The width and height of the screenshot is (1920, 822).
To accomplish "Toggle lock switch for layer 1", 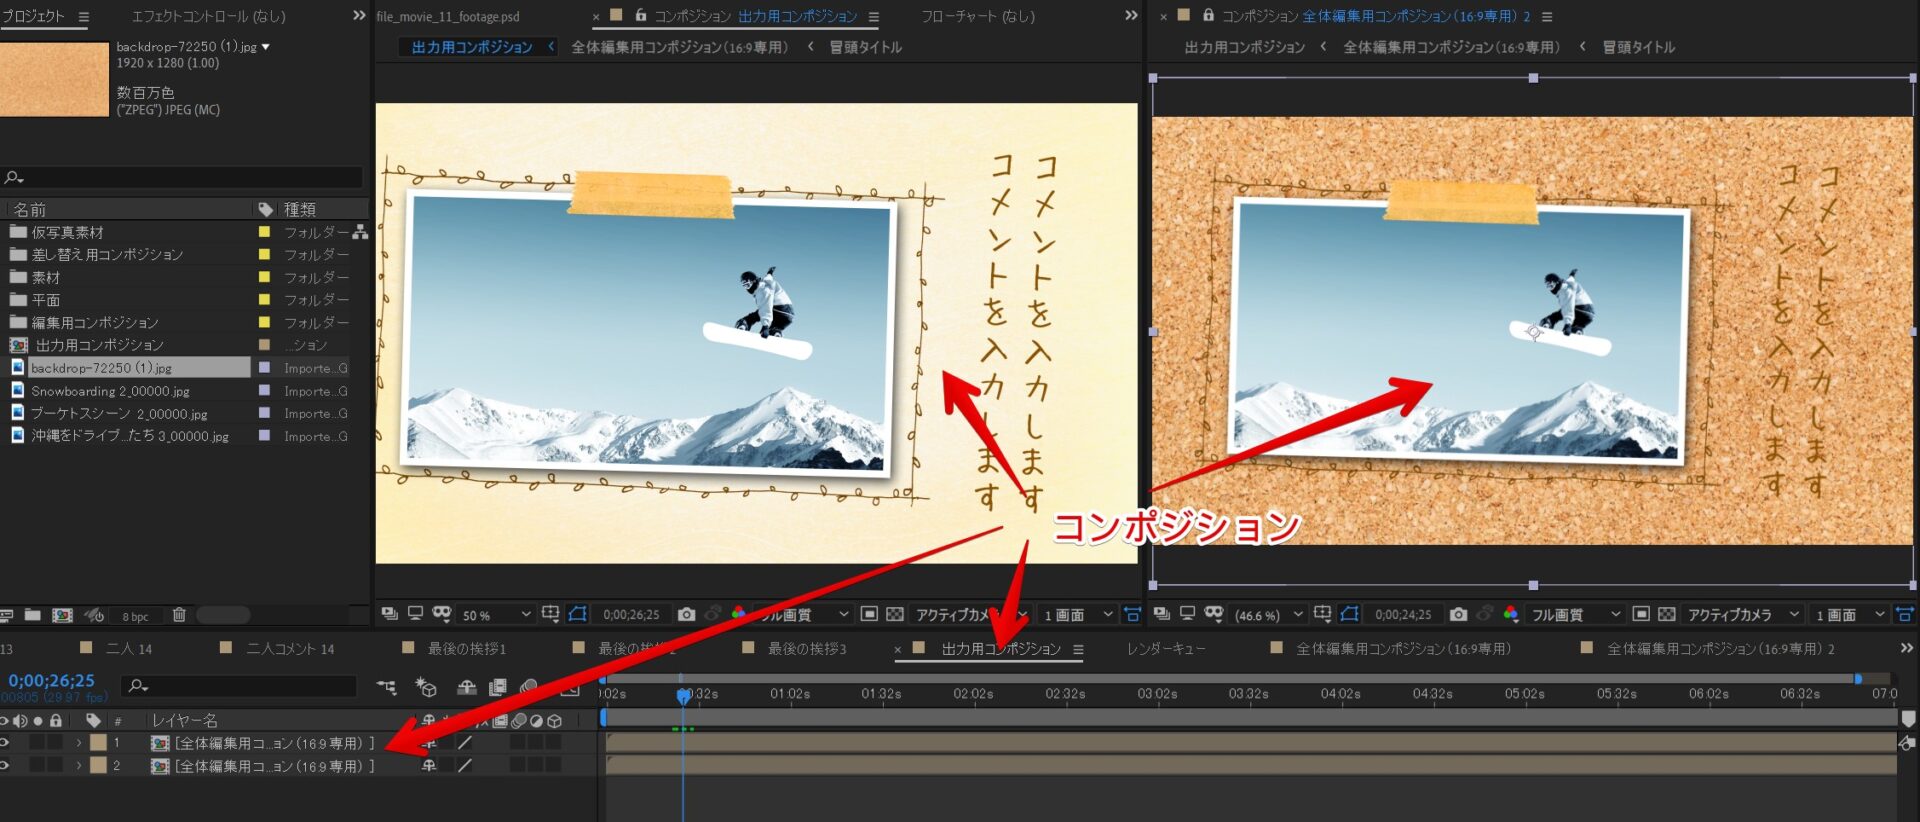I will (56, 743).
